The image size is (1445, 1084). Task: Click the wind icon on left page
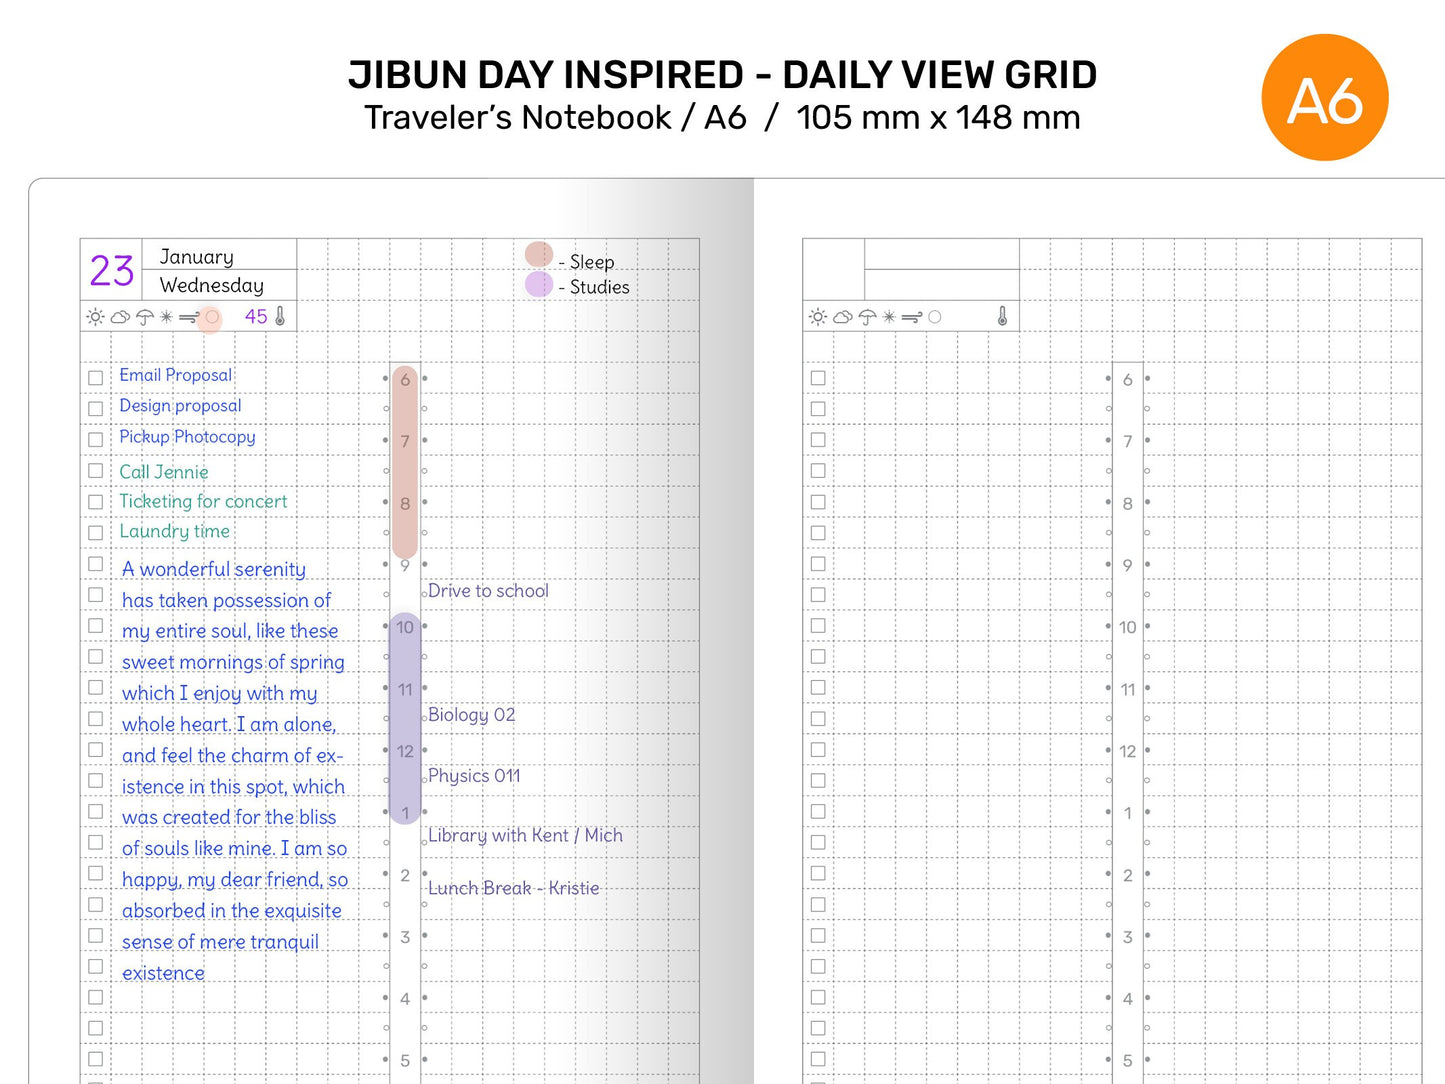(189, 317)
